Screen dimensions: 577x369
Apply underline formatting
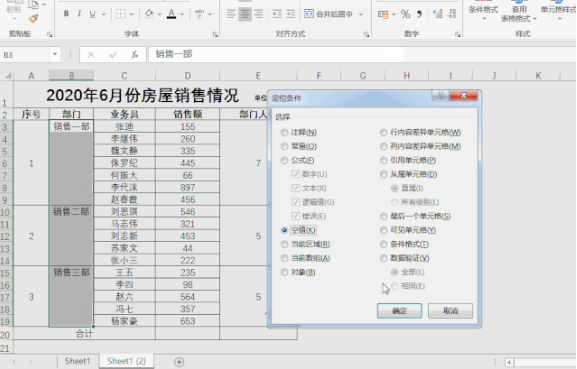coord(92,14)
